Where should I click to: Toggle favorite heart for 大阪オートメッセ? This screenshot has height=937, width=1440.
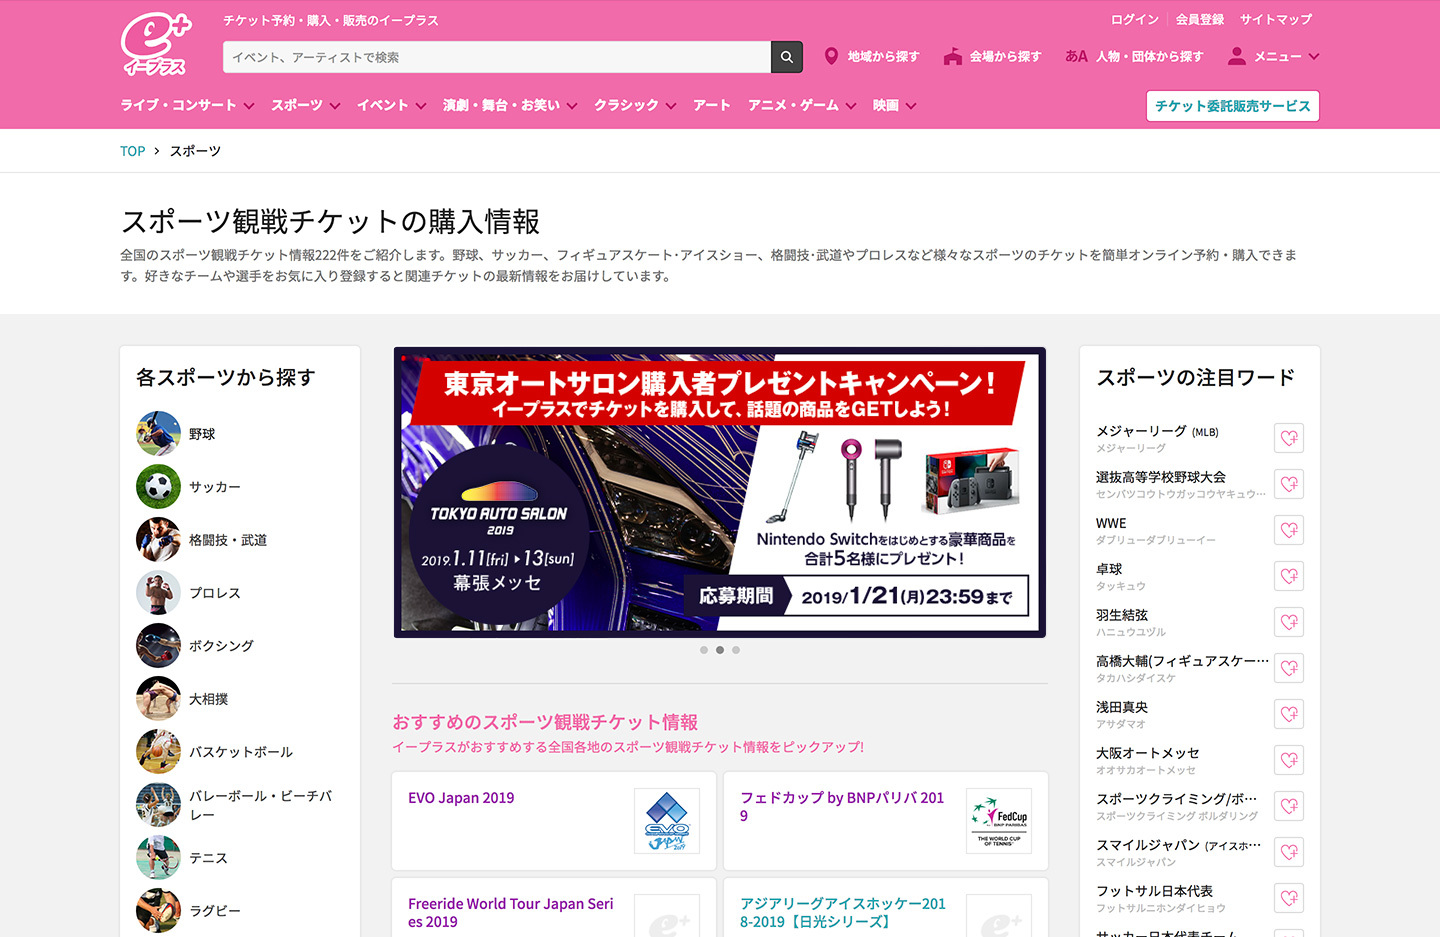coord(1289,760)
